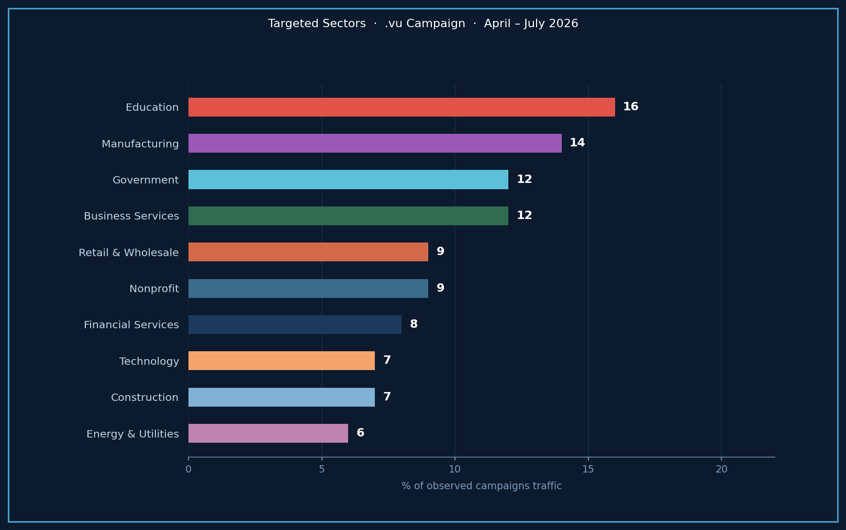
Task: Click the 'Energy & Utilities' category label
Action: [x=133, y=434]
